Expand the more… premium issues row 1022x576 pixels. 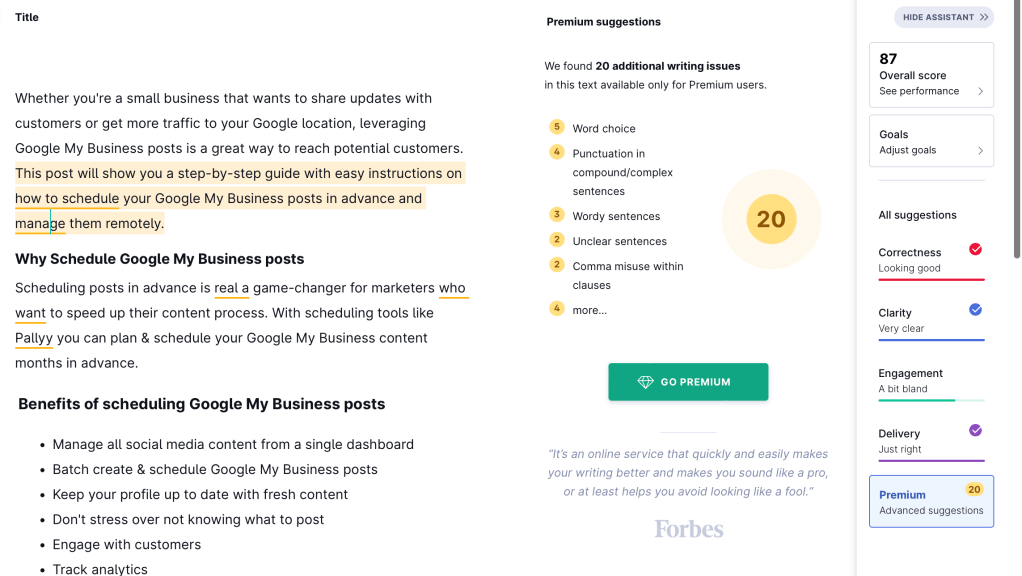click(589, 310)
